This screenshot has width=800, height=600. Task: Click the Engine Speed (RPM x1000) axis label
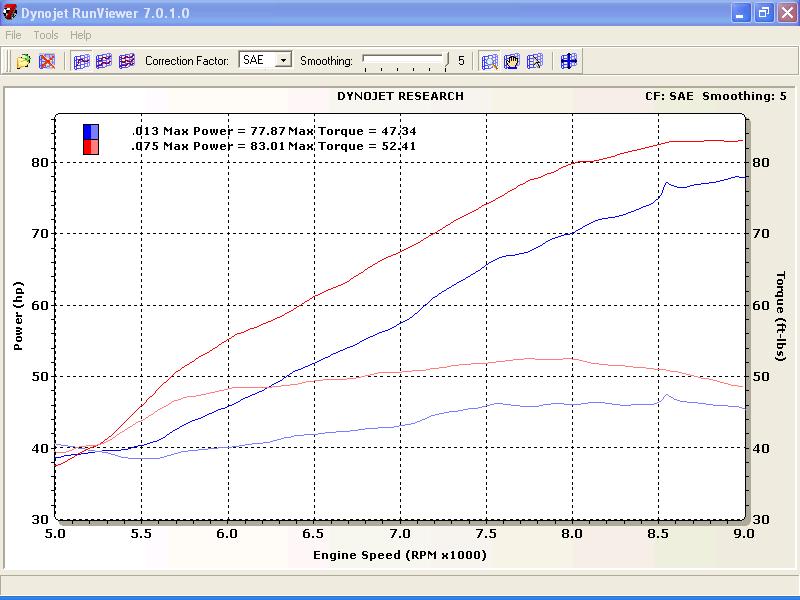(x=399, y=555)
